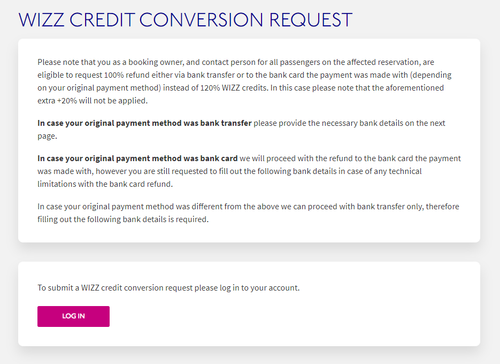
Task: Click the 'log in to your account' phrase
Action: click(259, 288)
